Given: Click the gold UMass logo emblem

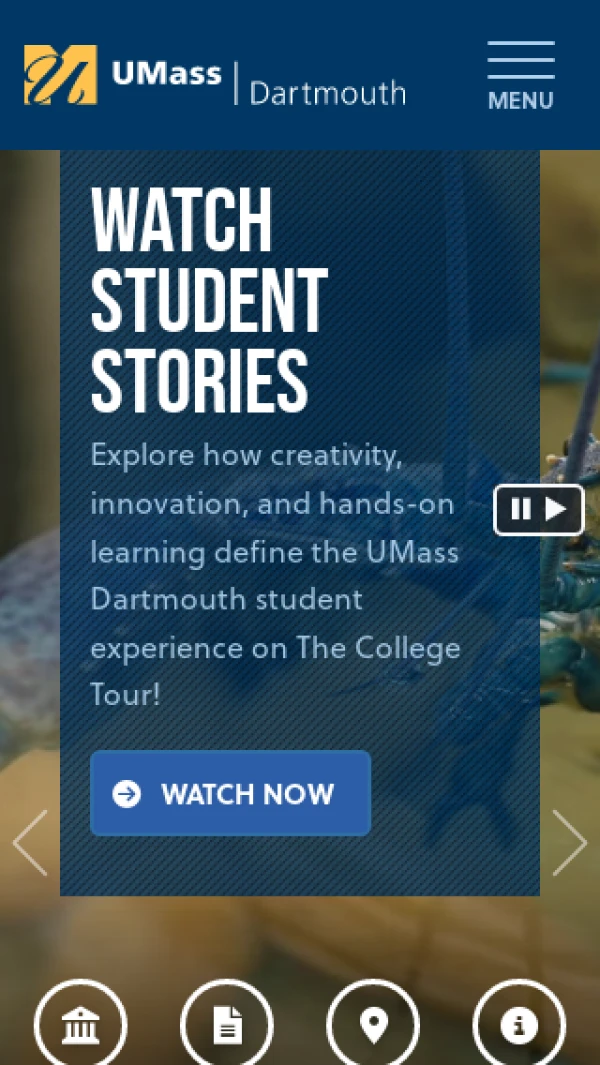Looking at the screenshot, I should click(x=60, y=75).
